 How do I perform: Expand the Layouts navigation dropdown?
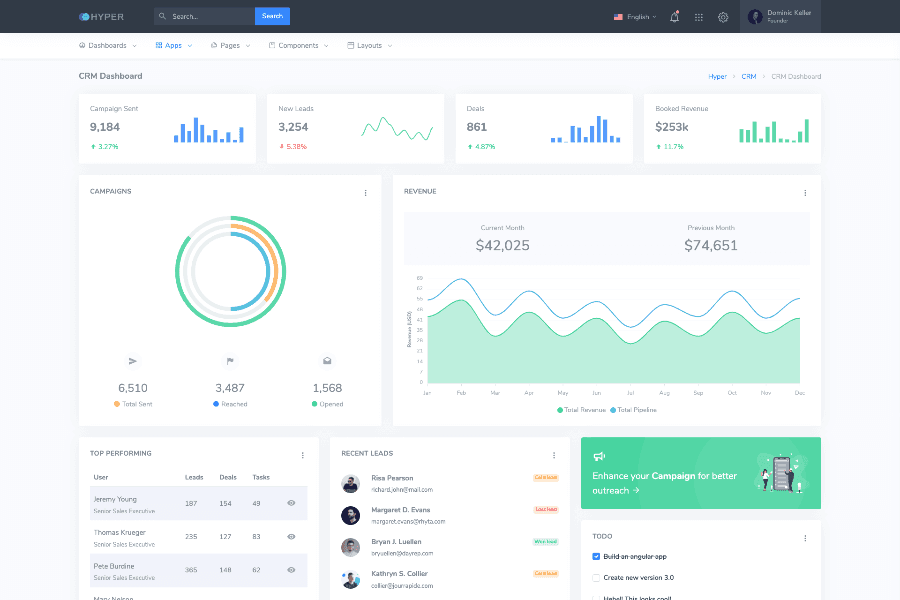(x=366, y=45)
